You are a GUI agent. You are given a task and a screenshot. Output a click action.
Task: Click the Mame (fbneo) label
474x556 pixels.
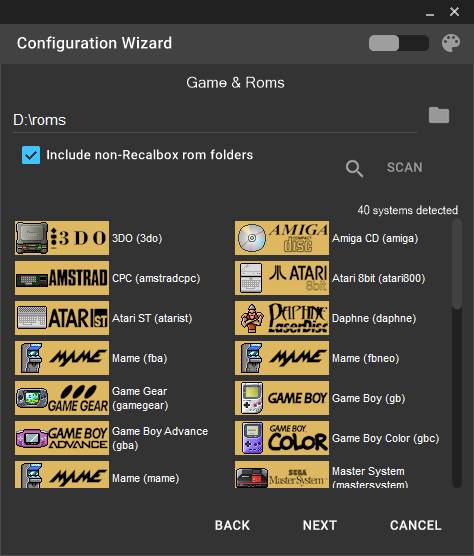click(x=366, y=358)
